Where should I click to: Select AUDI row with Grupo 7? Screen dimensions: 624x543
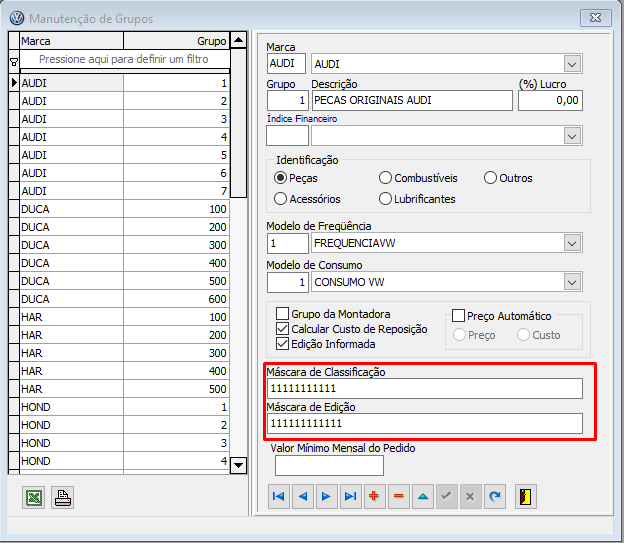pyautogui.click(x=125, y=191)
